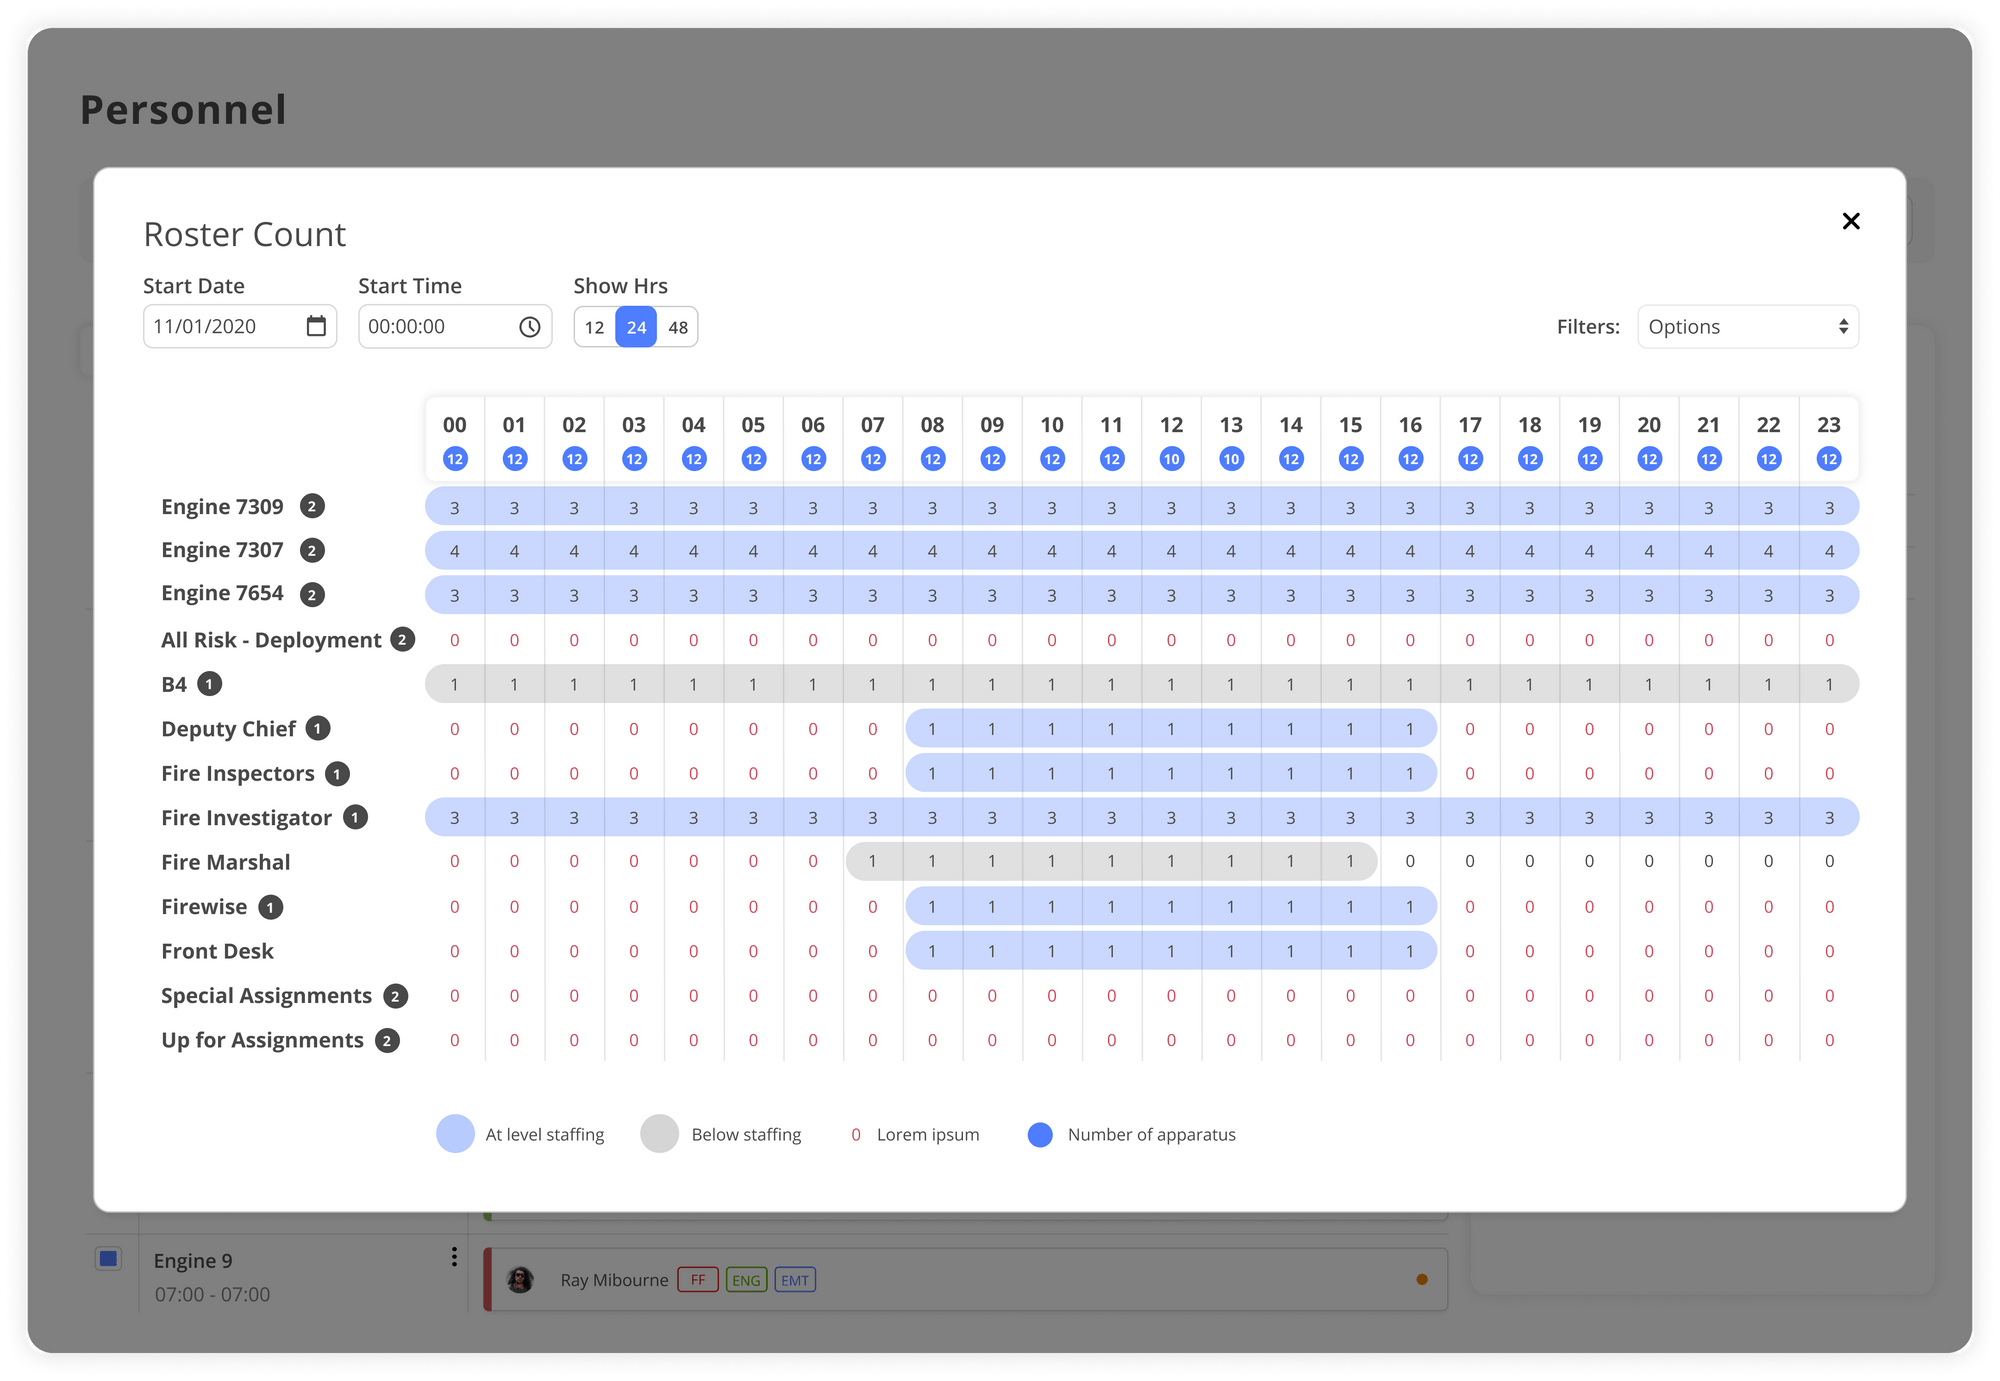
Task: Check the checkbox next to Engine 9
Action: 108,1258
